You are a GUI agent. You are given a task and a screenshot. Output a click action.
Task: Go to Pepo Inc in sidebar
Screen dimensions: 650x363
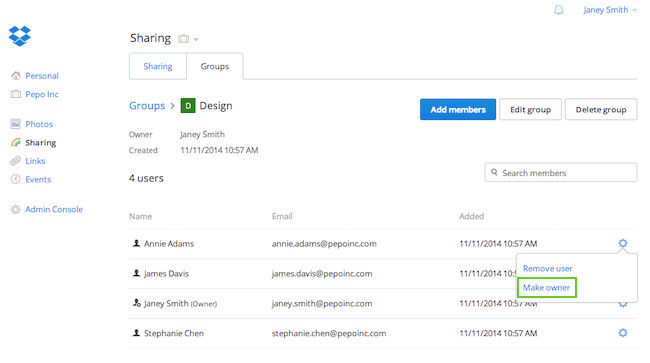tap(42, 94)
